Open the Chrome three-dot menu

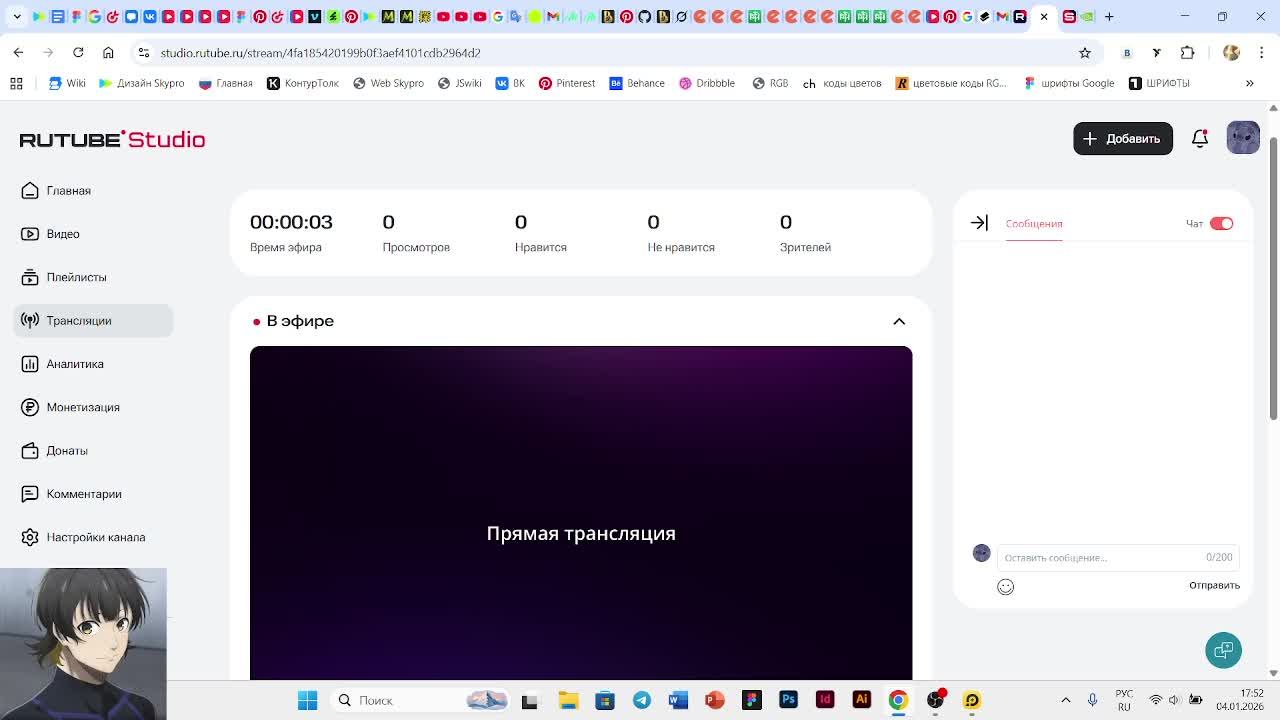1262,52
